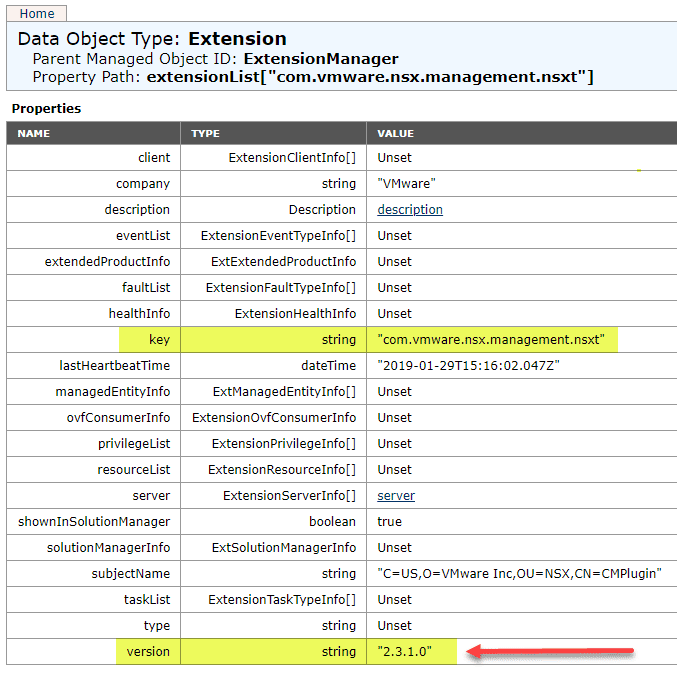The height and width of the screenshot is (679, 677).
Task: Select the extendedProductInfo property name
Action: [x=107, y=262]
